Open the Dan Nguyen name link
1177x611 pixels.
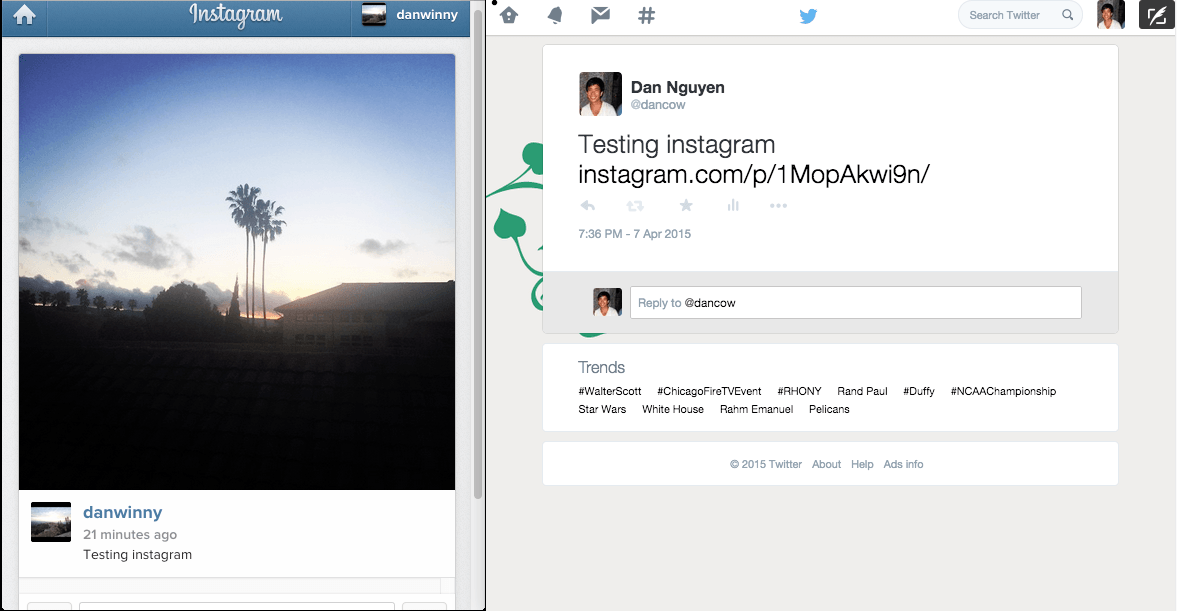click(x=678, y=87)
